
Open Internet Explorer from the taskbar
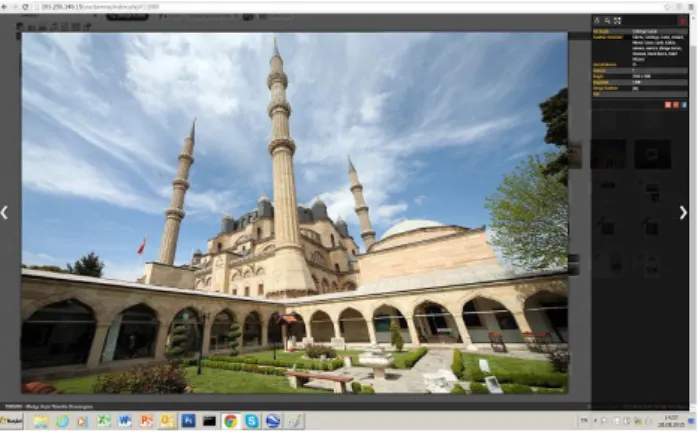point(62,421)
